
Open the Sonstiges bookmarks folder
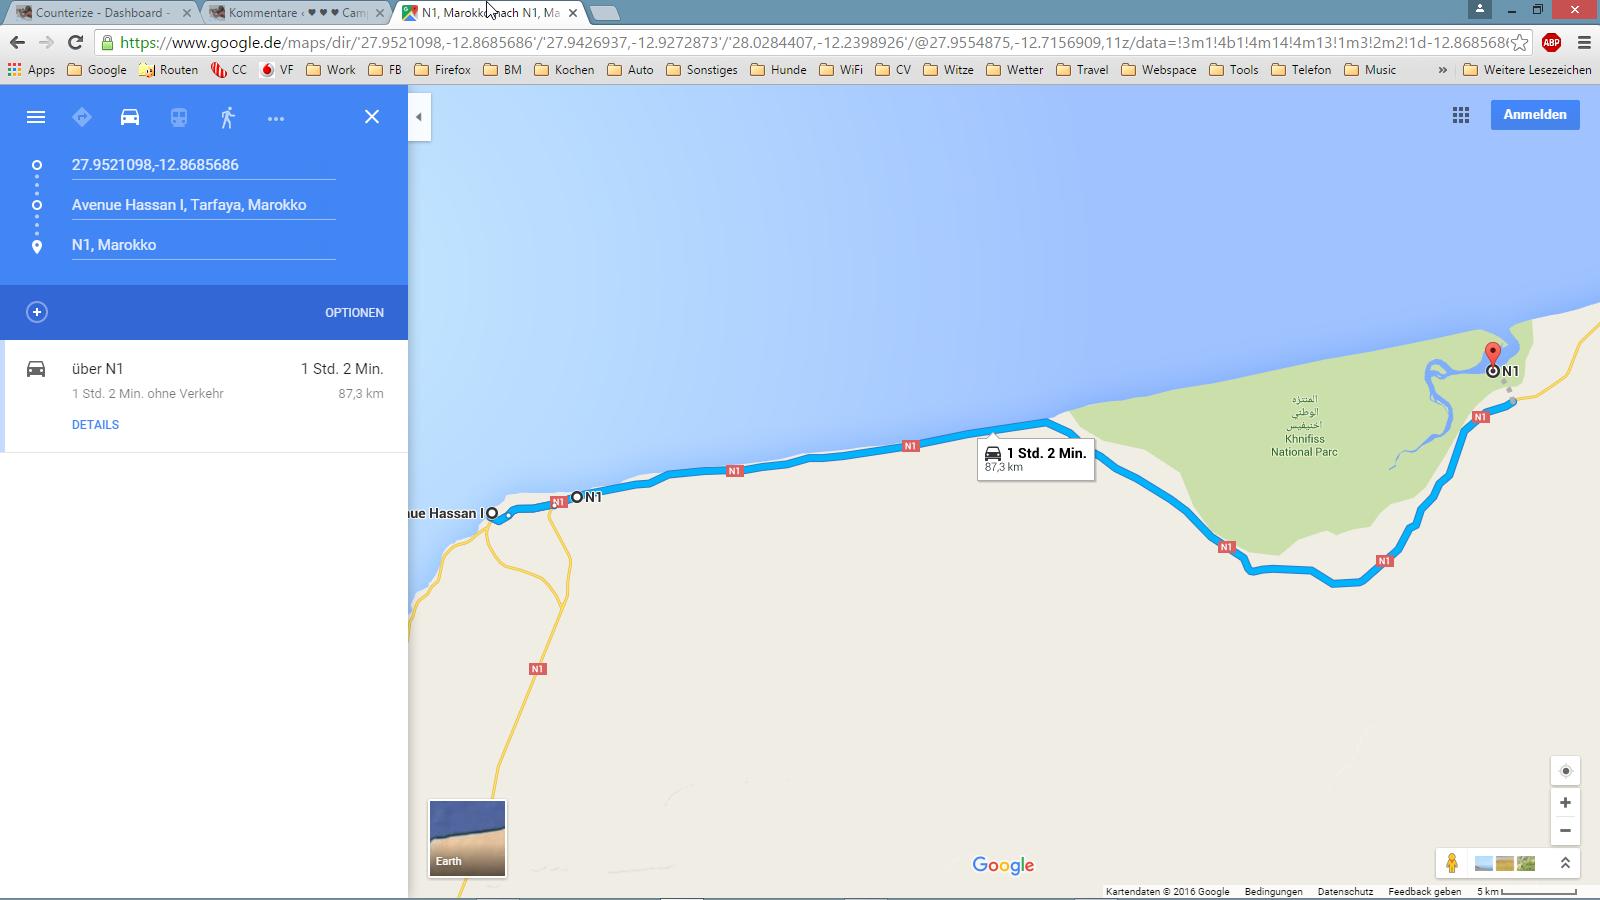coord(702,70)
